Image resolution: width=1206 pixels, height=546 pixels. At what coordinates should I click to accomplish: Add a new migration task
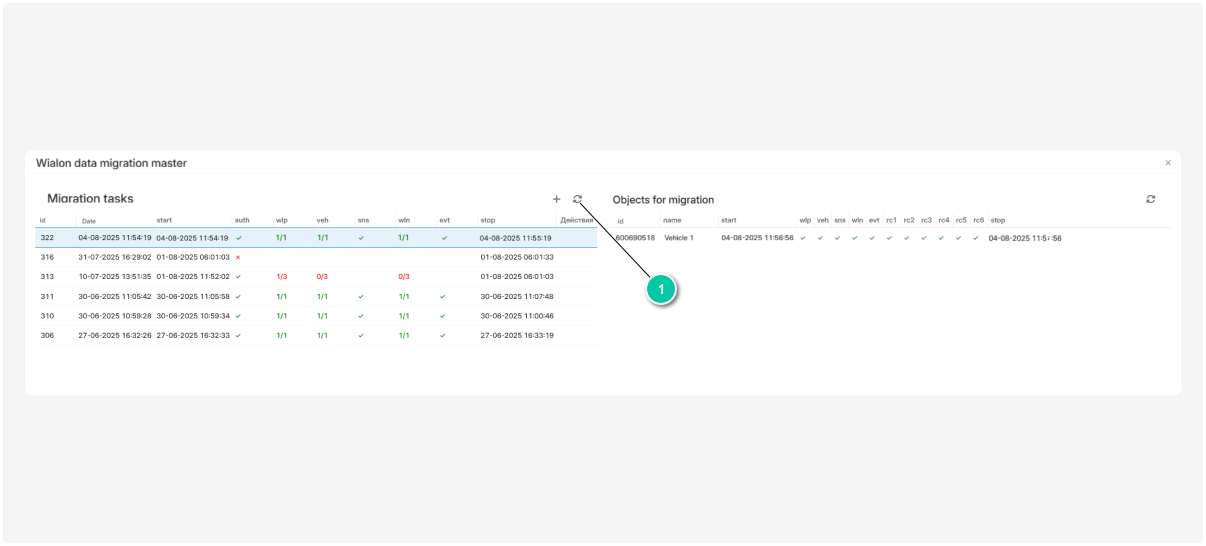click(x=556, y=199)
